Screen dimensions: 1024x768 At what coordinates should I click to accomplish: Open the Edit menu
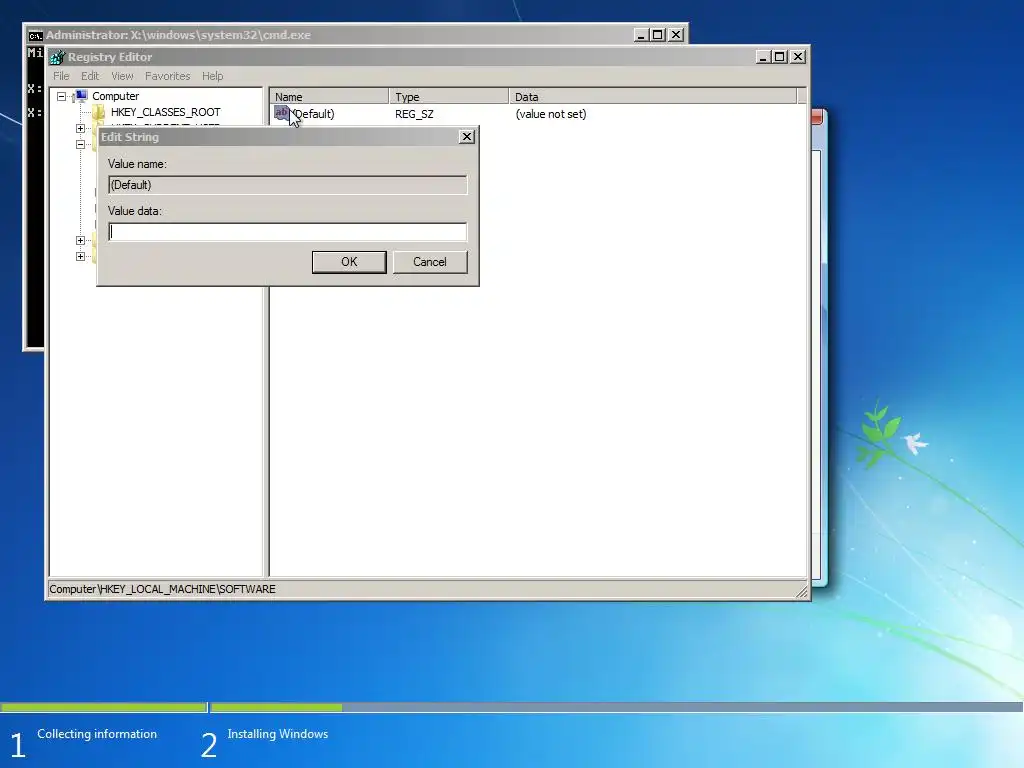point(90,76)
